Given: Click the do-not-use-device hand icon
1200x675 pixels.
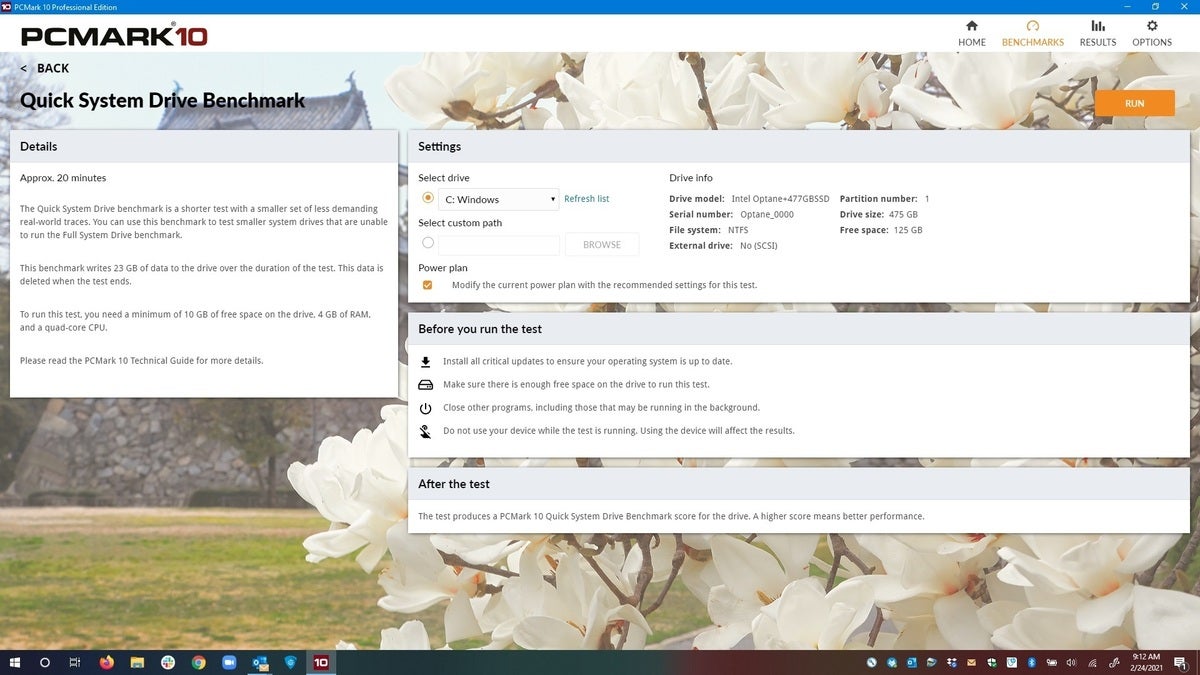Looking at the screenshot, I should [425, 431].
